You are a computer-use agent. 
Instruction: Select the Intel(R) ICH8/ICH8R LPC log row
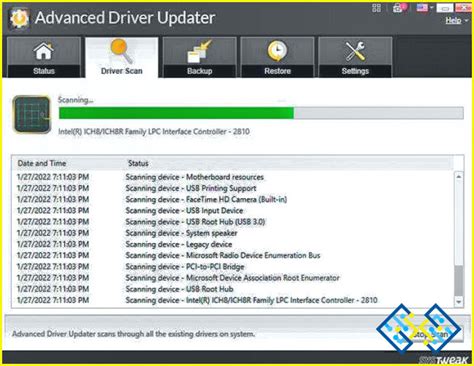233,300
